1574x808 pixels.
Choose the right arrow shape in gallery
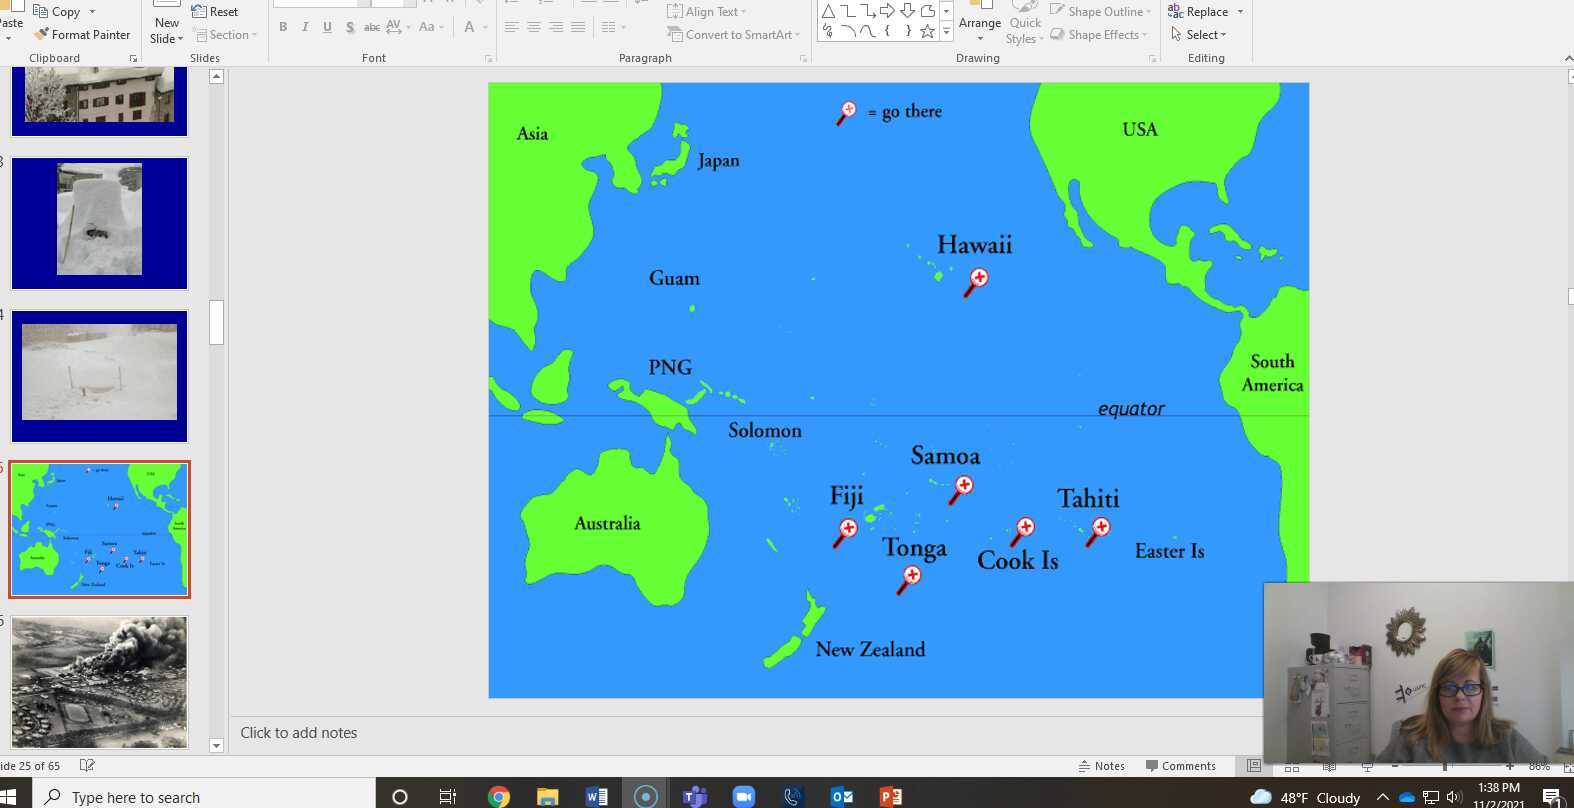pos(887,11)
